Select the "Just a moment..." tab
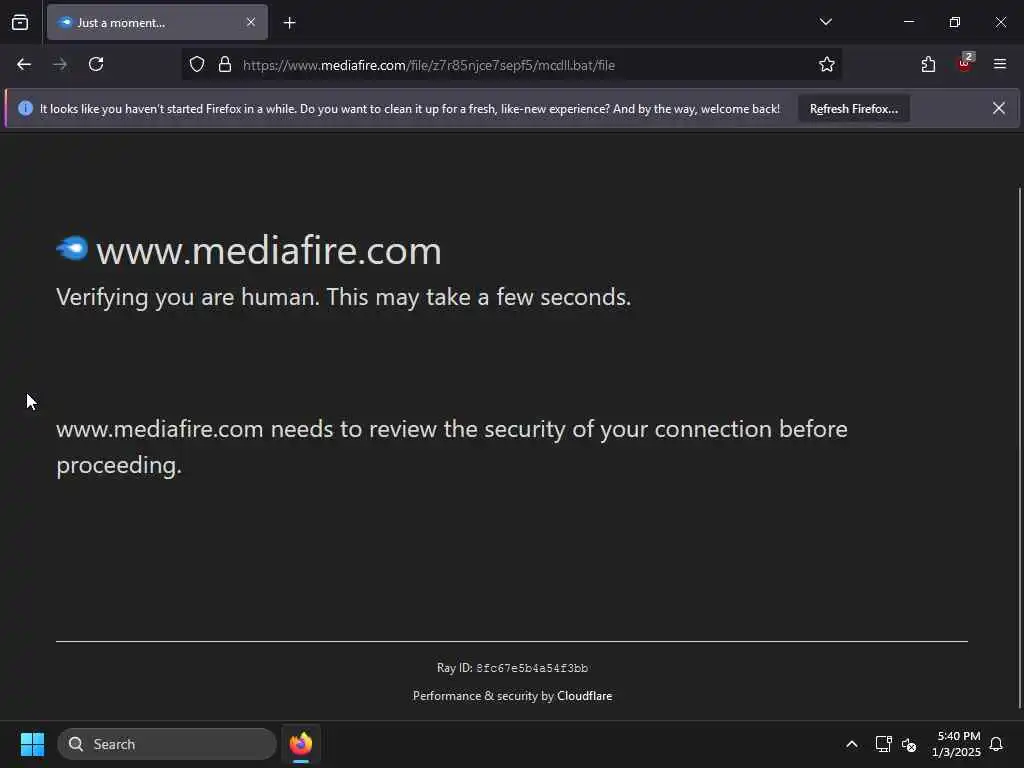The image size is (1024, 768). coord(157,23)
